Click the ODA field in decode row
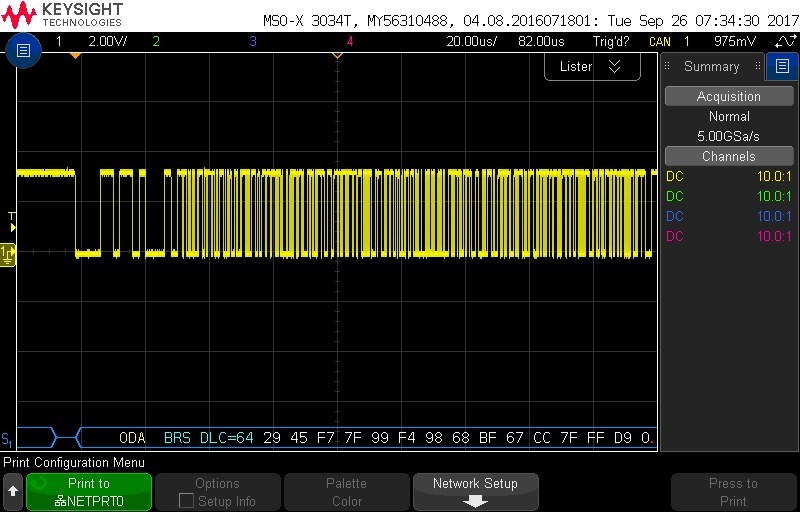The height and width of the screenshot is (512, 800). [x=132, y=438]
